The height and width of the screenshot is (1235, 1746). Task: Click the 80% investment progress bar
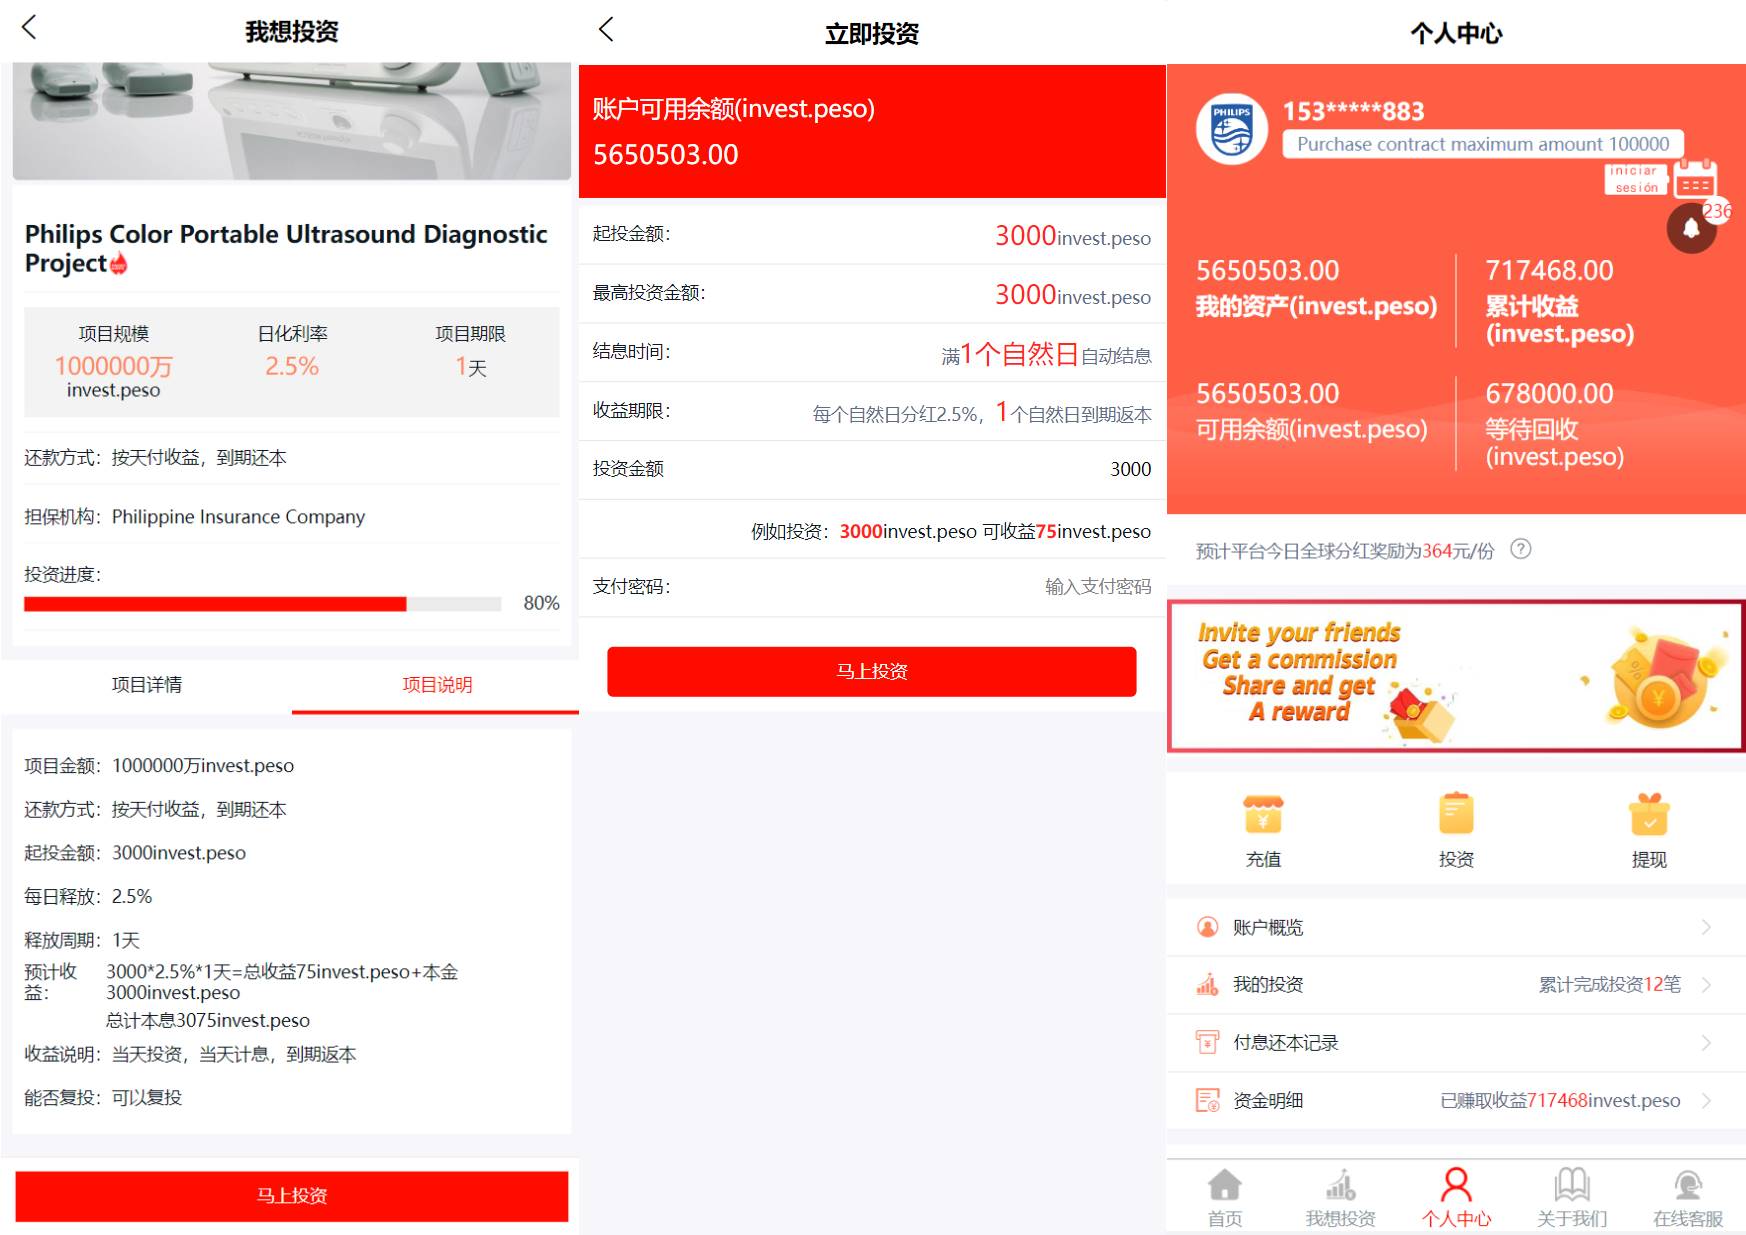tap(262, 603)
